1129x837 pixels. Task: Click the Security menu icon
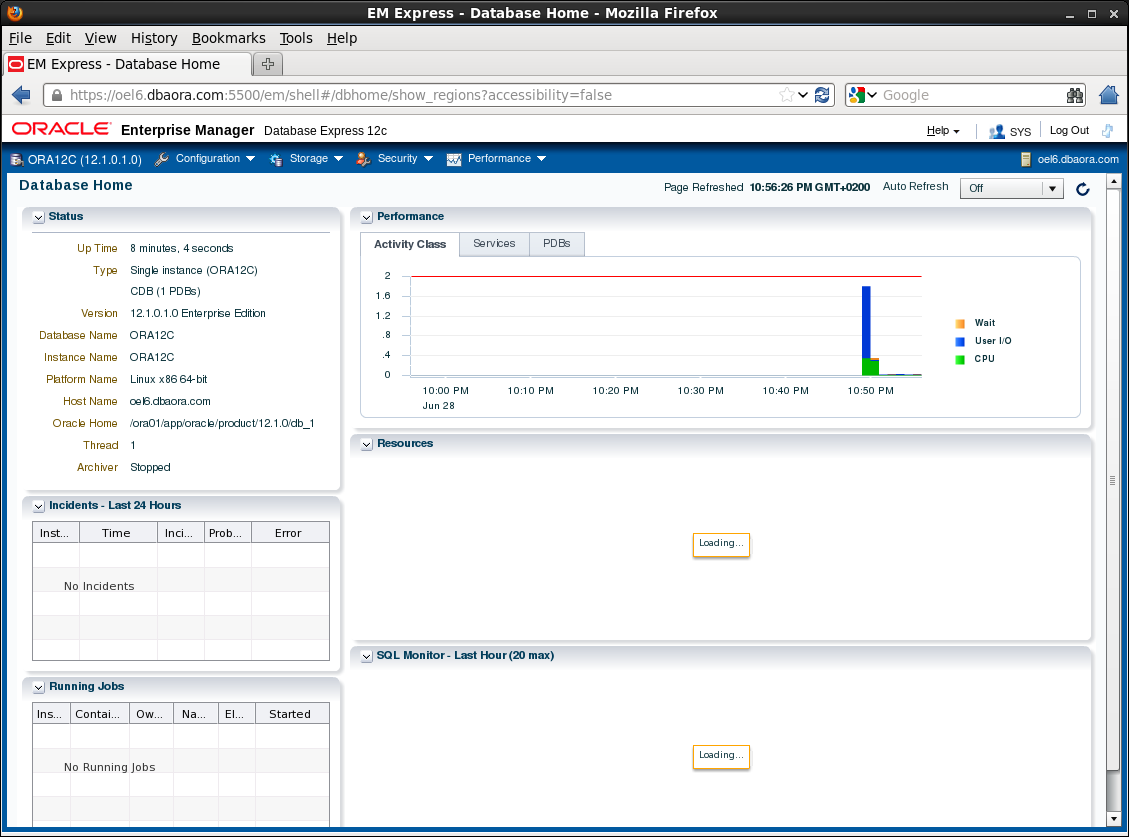pyautogui.click(x=364, y=159)
